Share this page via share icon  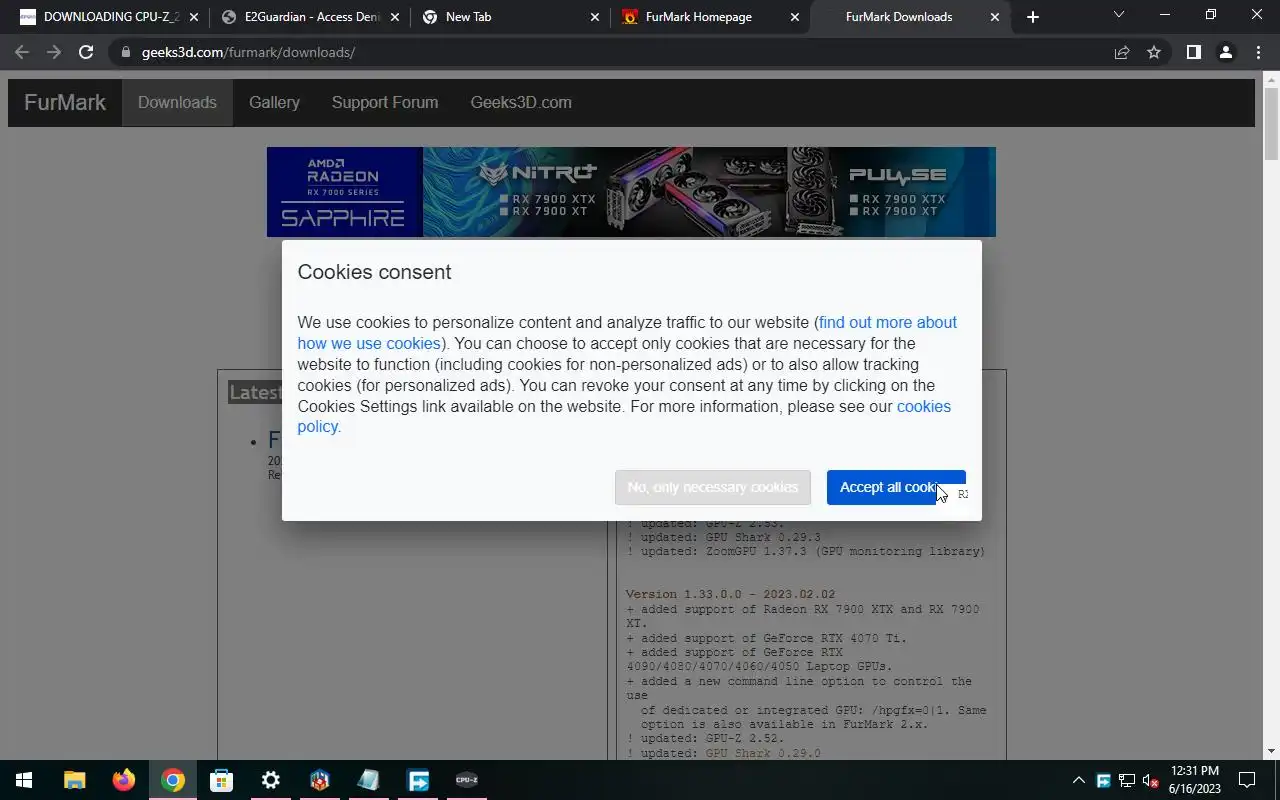[1122, 52]
